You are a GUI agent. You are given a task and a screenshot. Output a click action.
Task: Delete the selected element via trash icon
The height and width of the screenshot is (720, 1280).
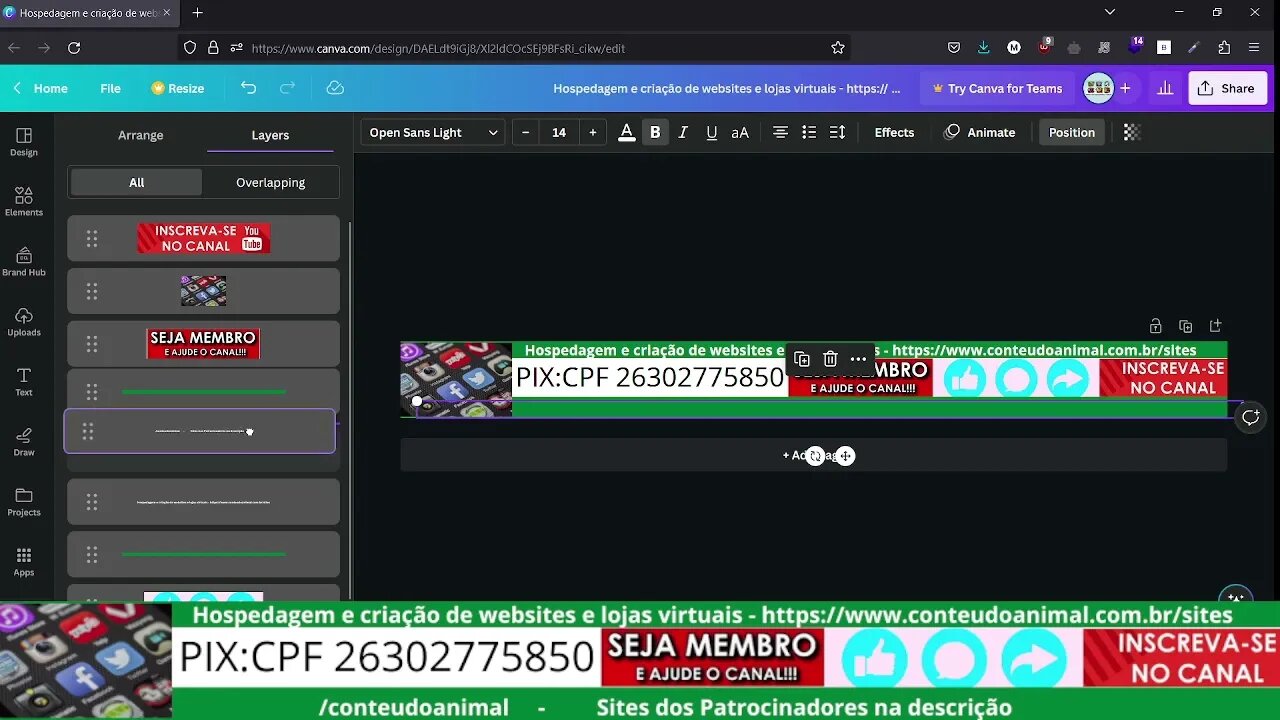point(830,359)
